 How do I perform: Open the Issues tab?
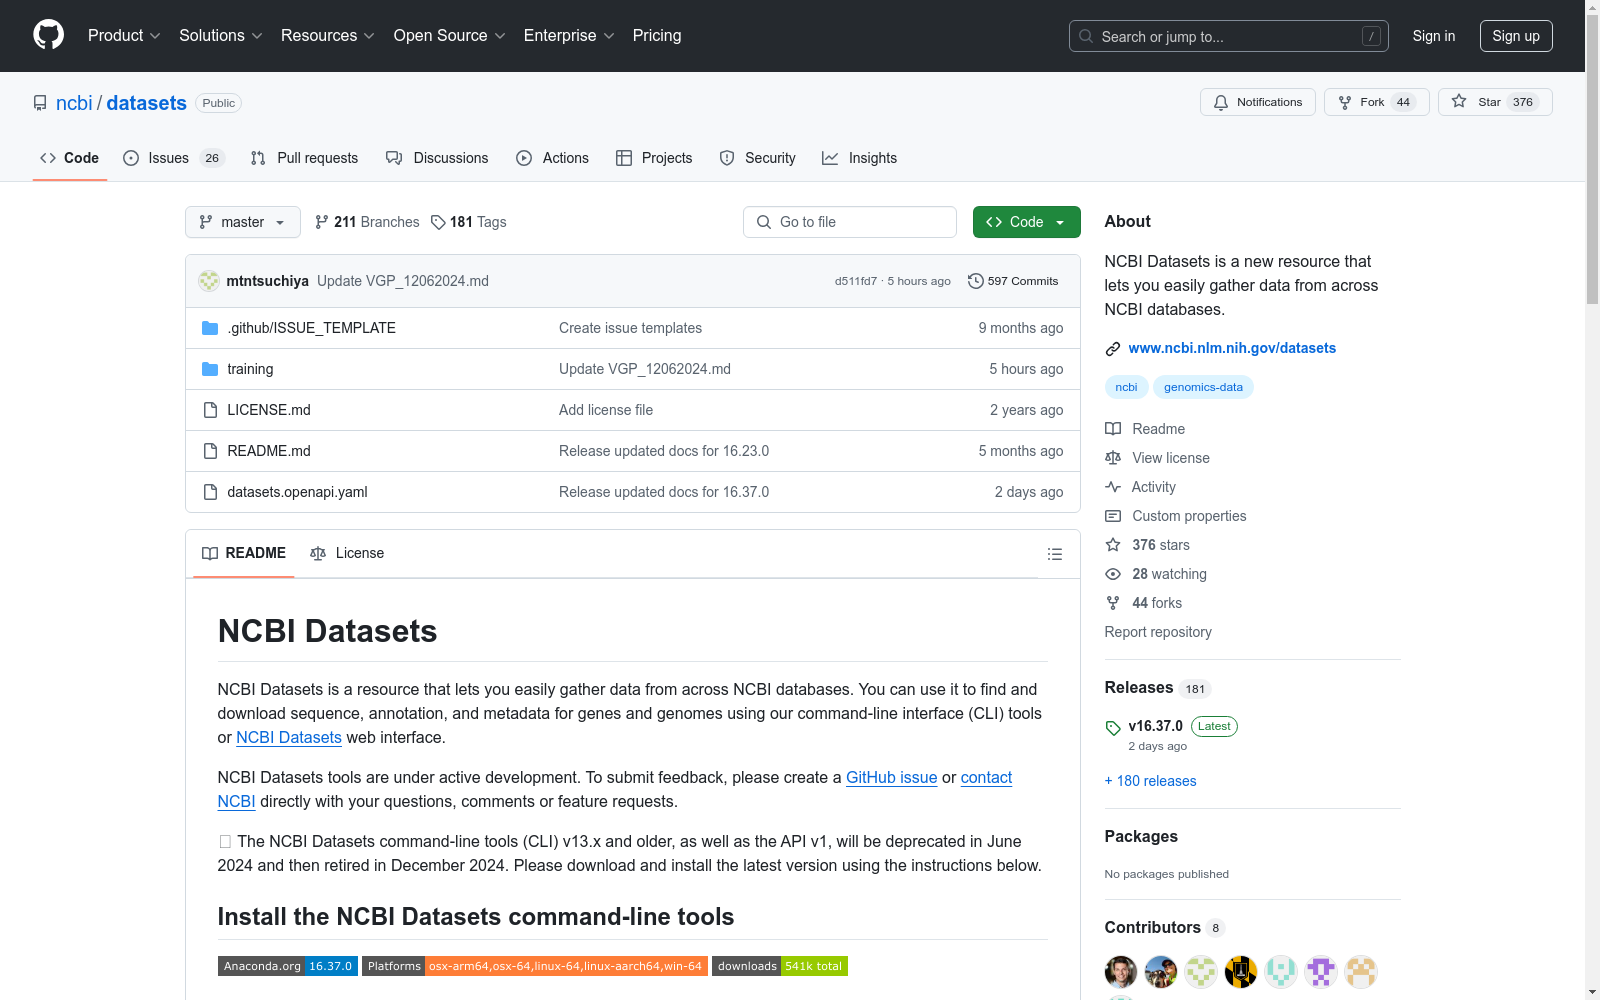174,158
